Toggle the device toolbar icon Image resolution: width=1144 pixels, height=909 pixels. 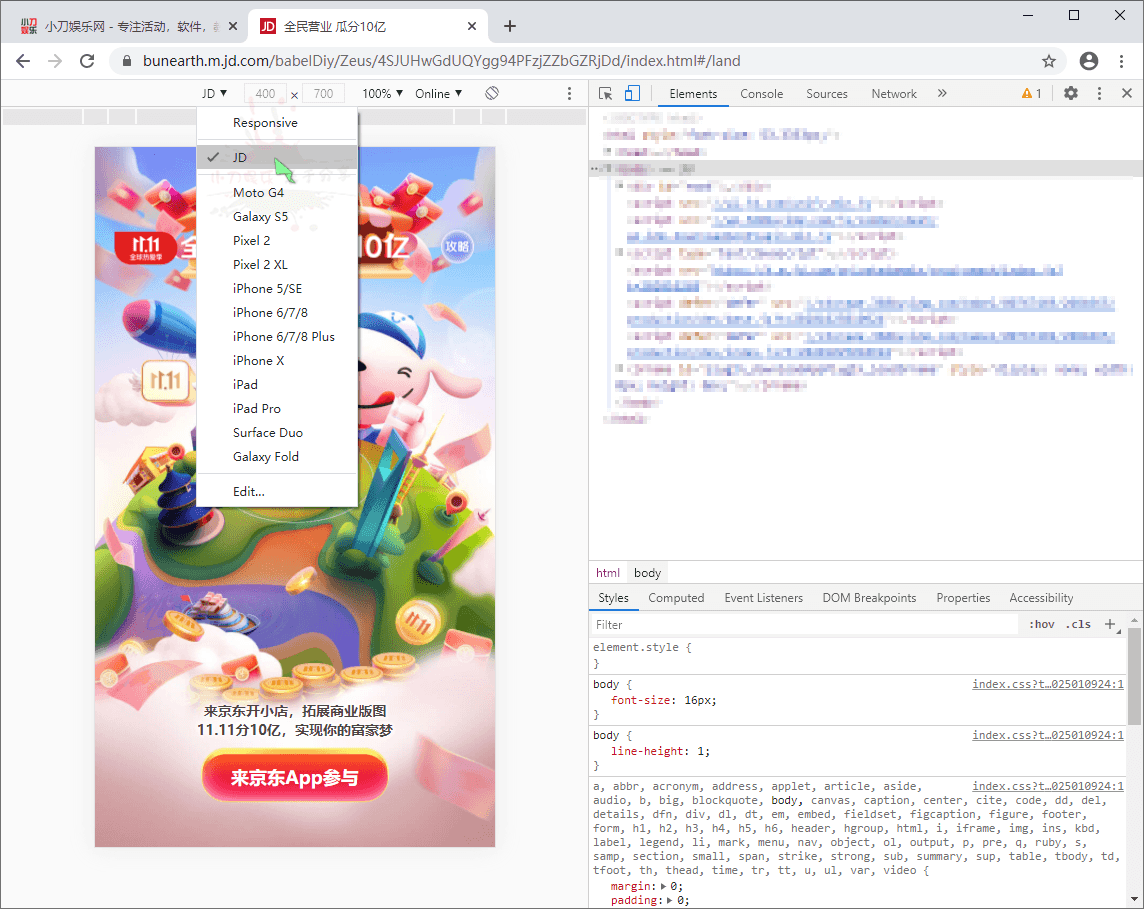point(632,93)
